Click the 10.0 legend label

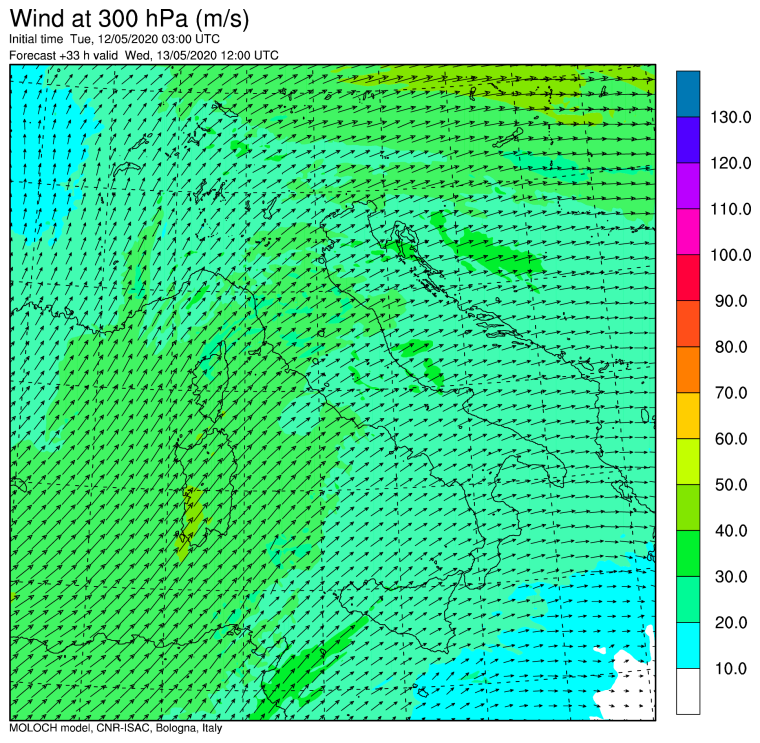click(x=731, y=669)
